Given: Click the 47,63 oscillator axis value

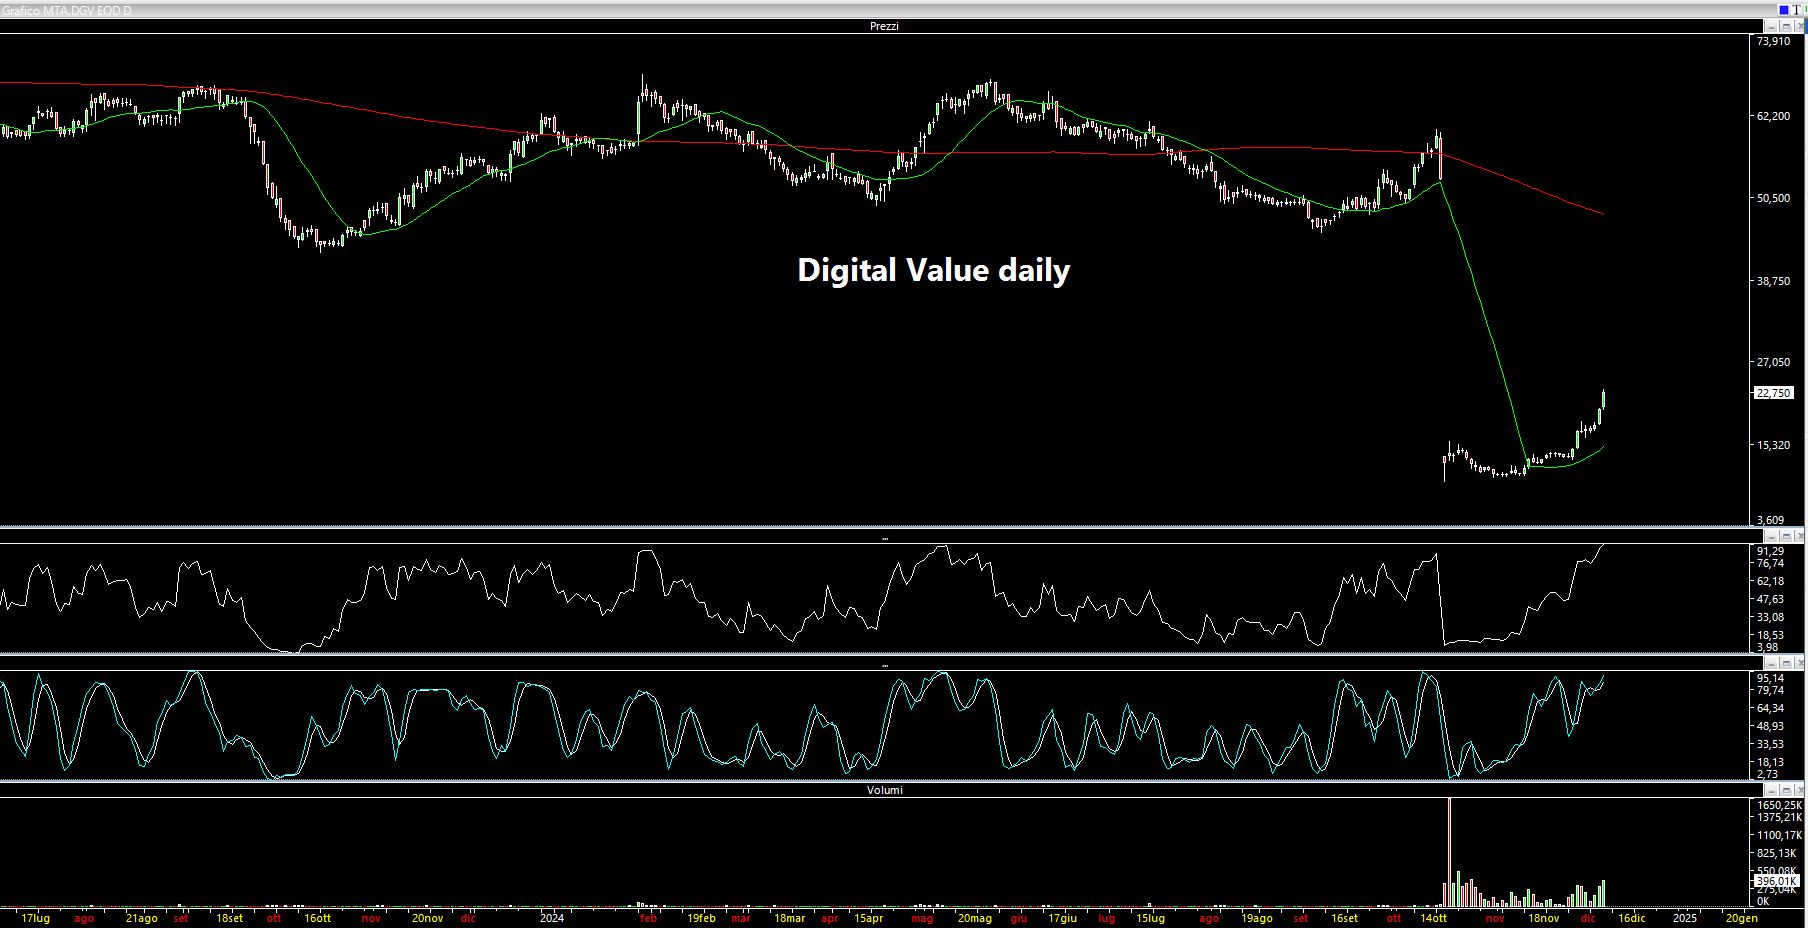Looking at the screenshot, I should (x=1770, y=599).
